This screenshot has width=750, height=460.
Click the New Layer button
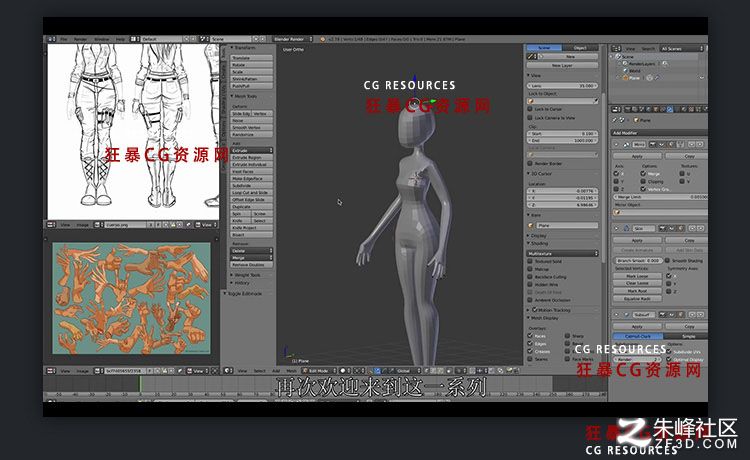(562, 66)
